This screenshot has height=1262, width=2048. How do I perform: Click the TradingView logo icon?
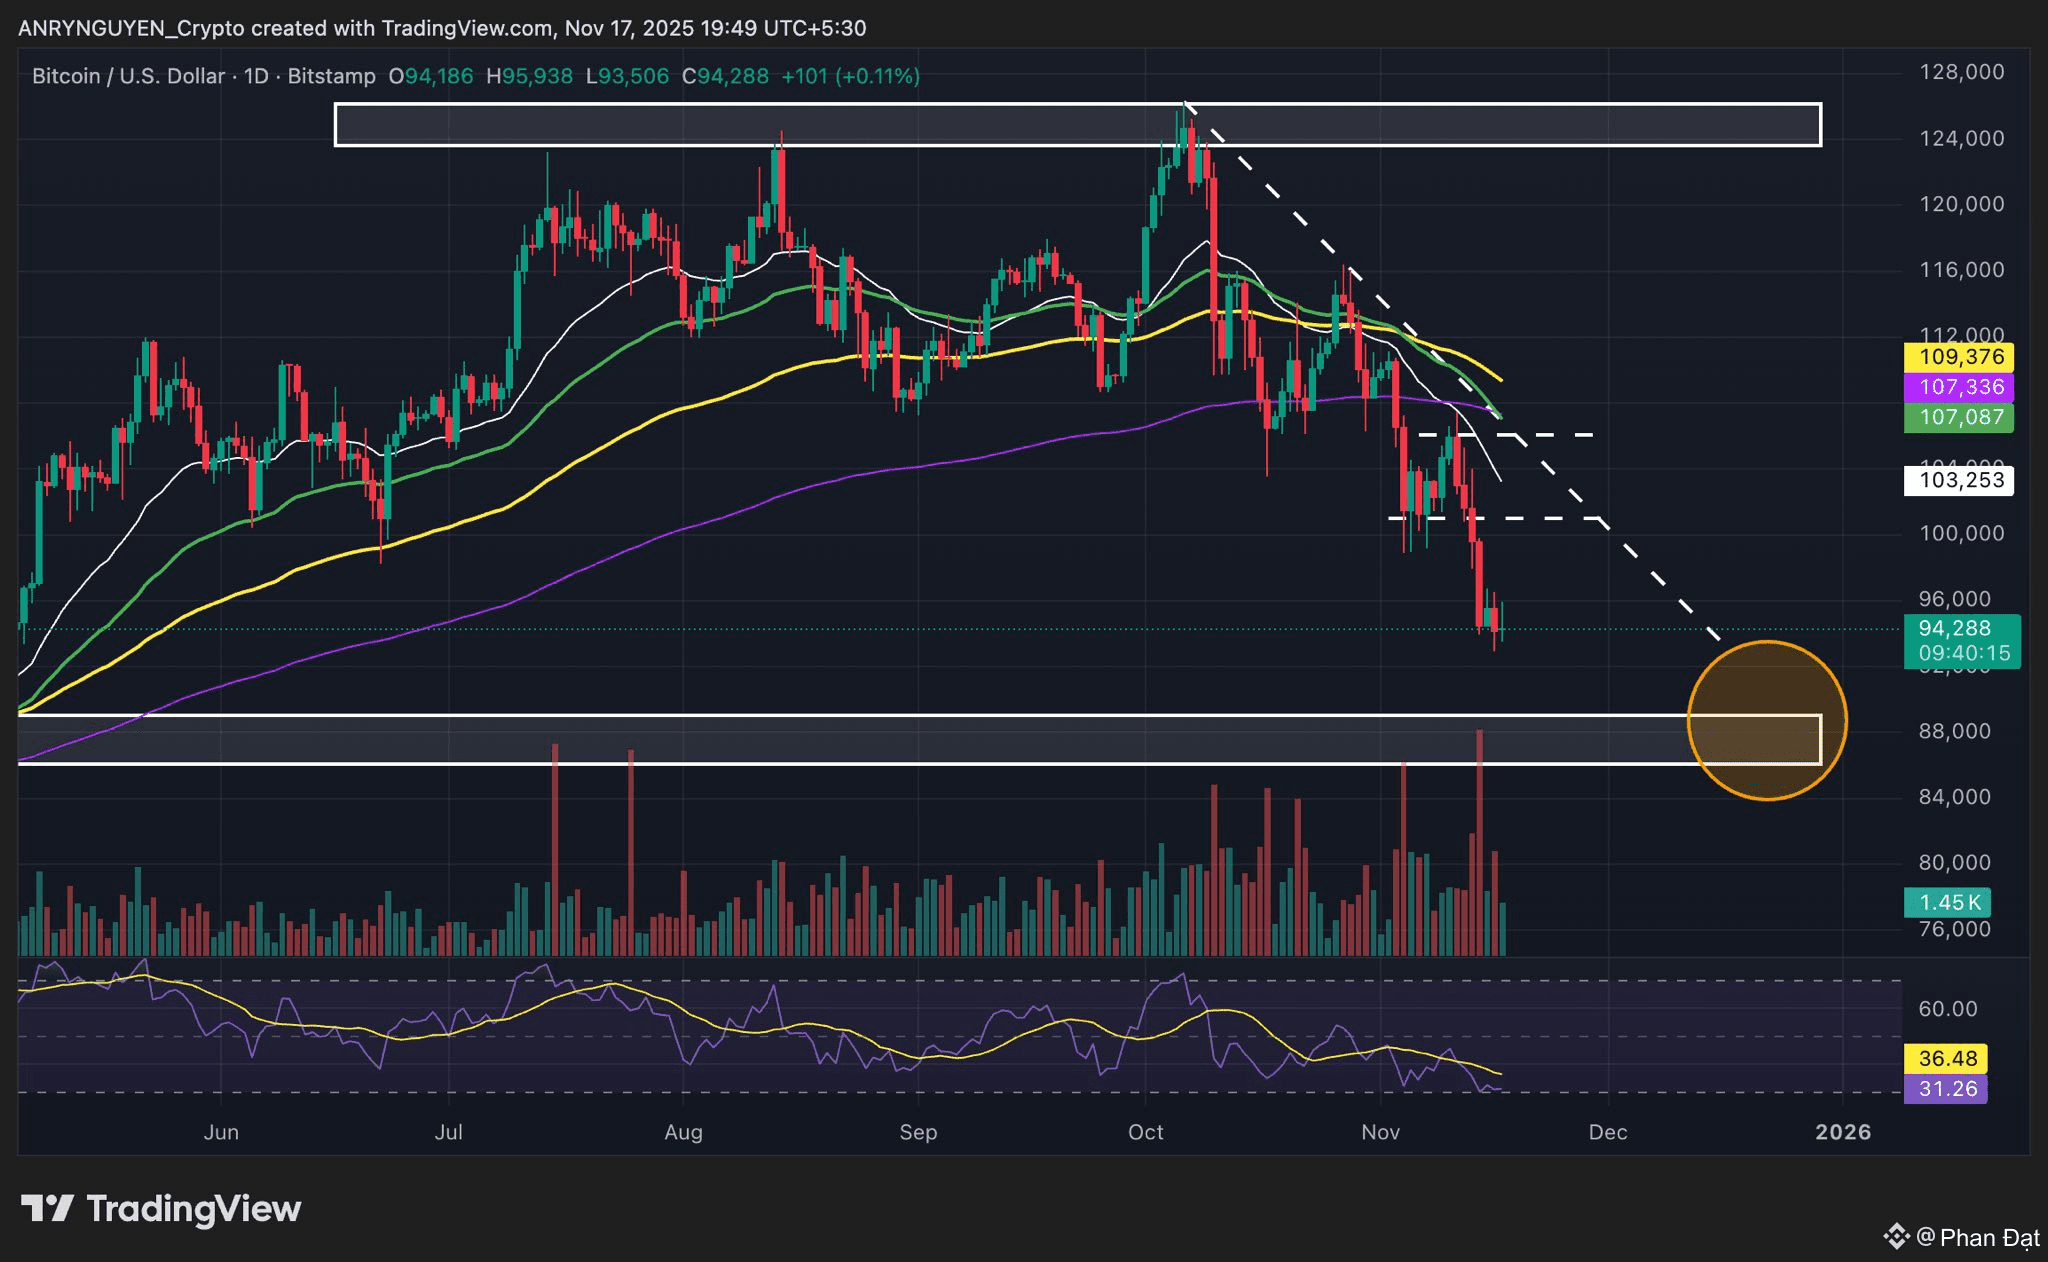(x=48, y=1209)
